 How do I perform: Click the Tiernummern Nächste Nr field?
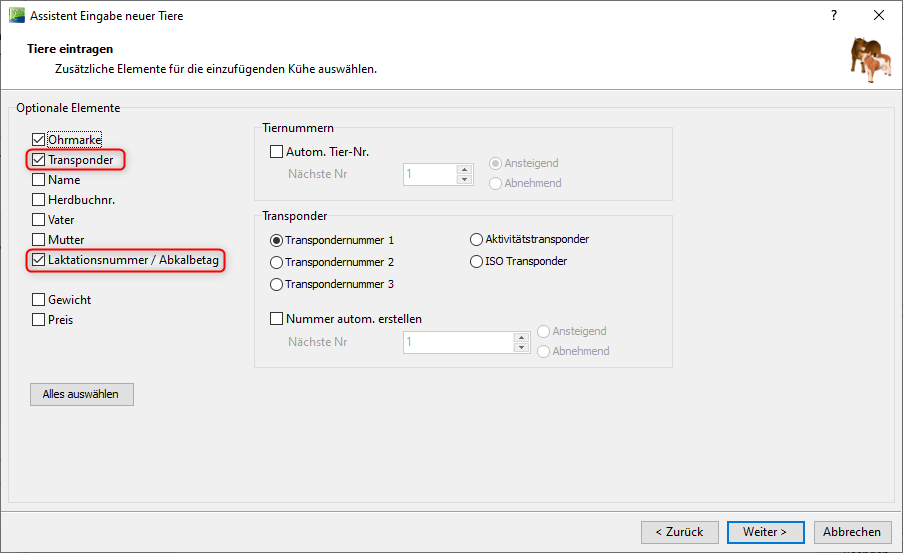[430, 174]
